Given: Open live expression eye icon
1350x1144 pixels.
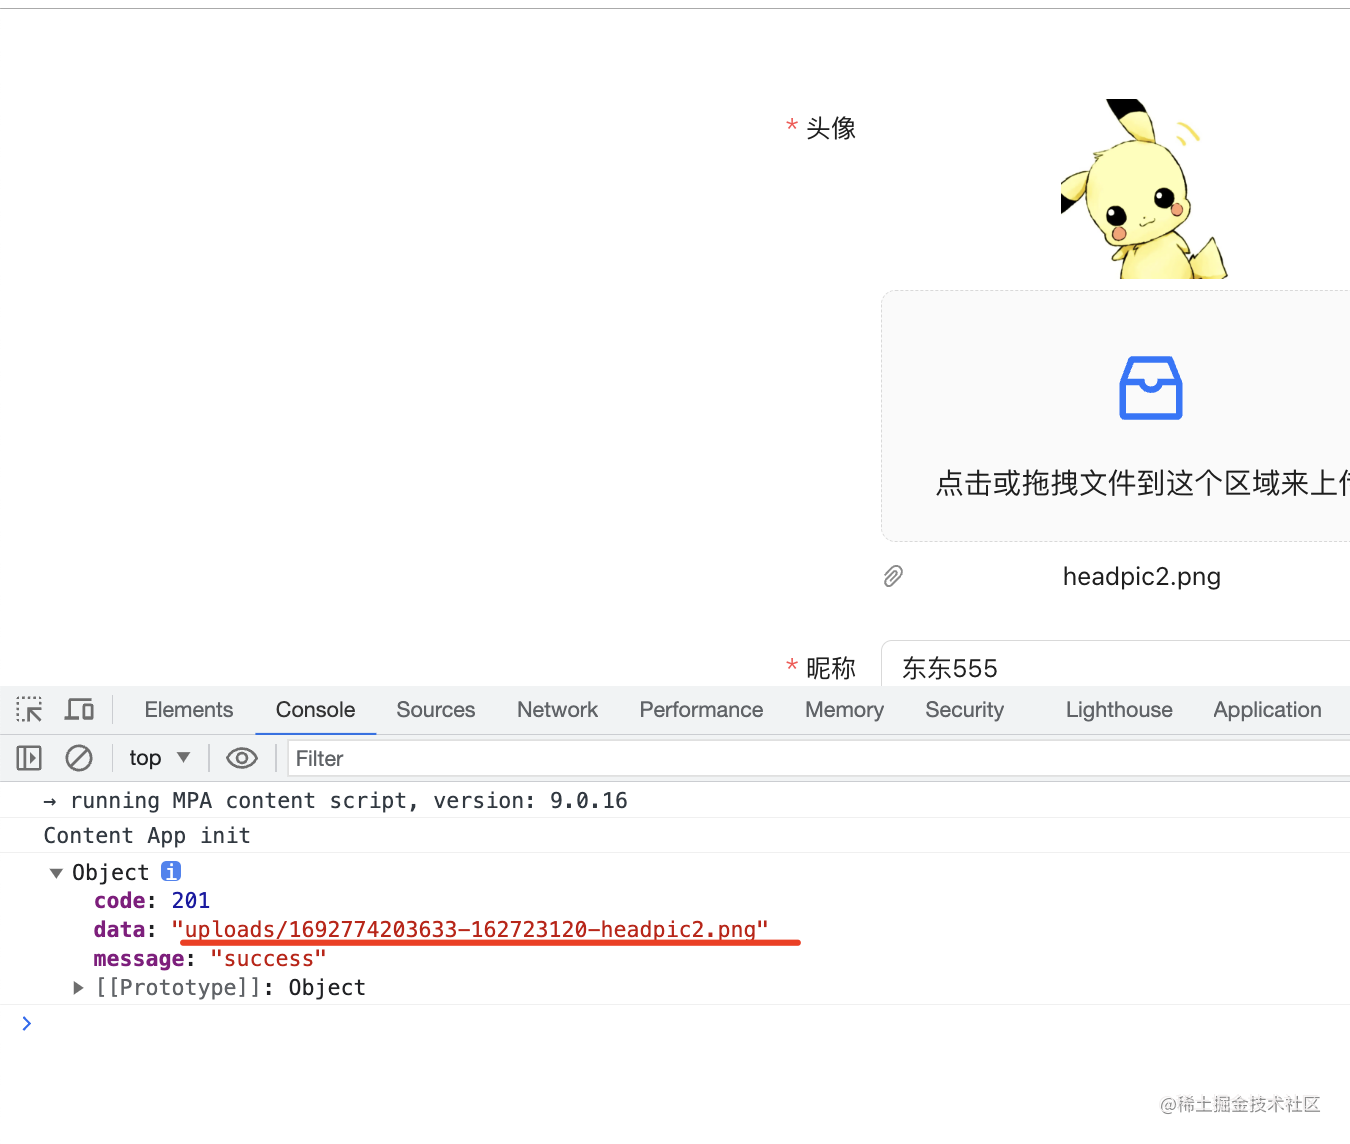Looking at the screenshot, I should pos(242,758).
